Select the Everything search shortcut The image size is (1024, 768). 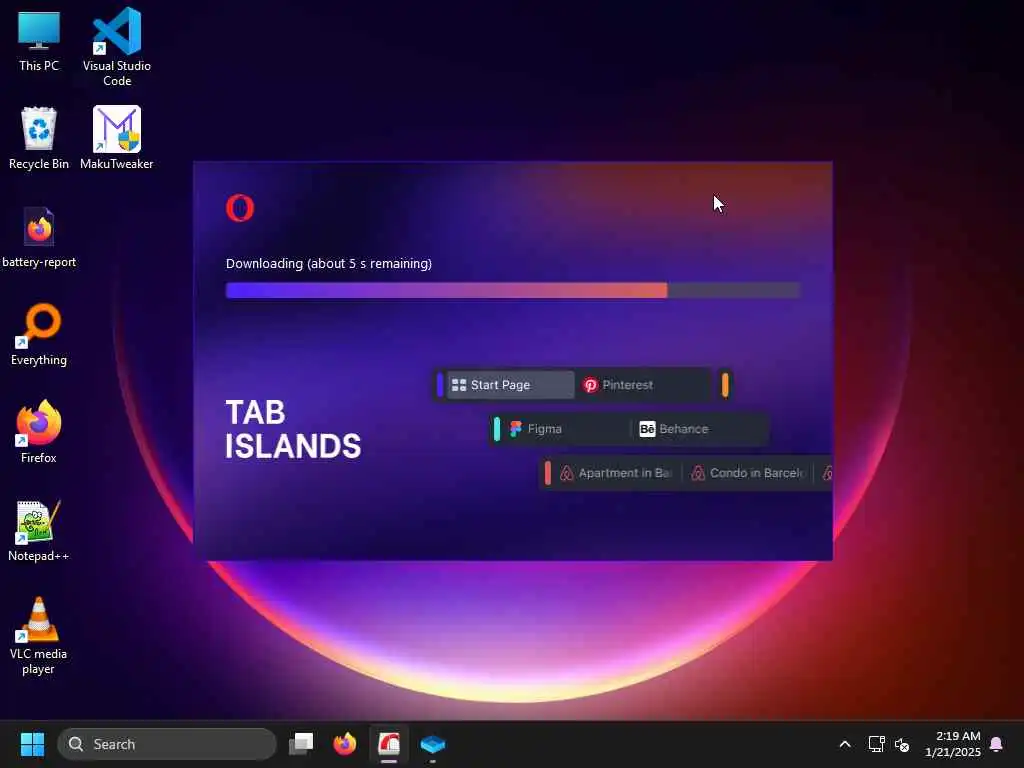[x=39, y=334]
